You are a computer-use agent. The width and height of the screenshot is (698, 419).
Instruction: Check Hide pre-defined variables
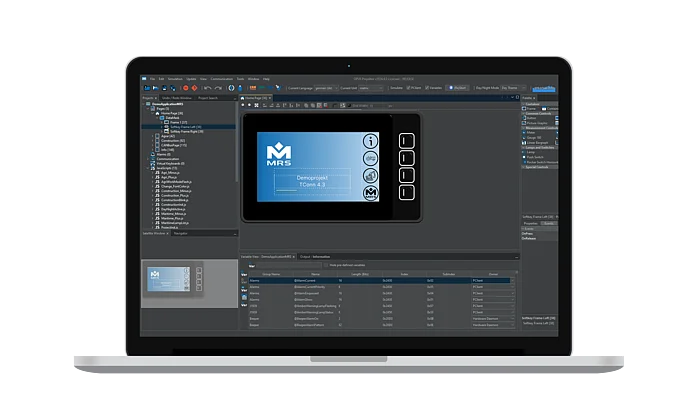326,265
